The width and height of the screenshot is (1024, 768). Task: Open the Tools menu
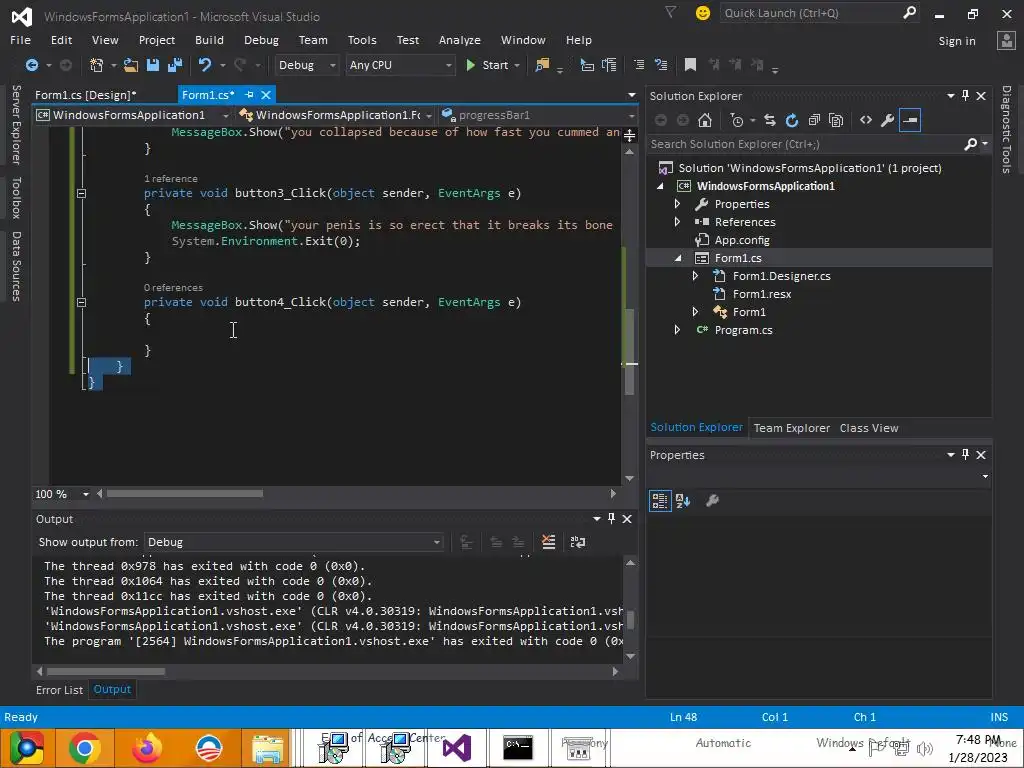(x=362, y=40)
